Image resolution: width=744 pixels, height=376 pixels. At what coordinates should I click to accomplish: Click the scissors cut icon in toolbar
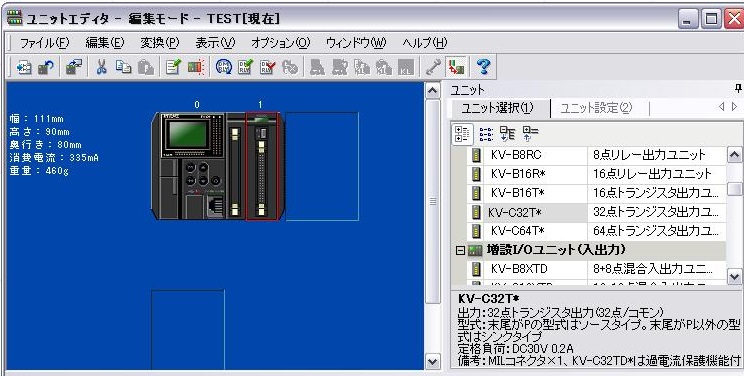click(x=101, y=67)
